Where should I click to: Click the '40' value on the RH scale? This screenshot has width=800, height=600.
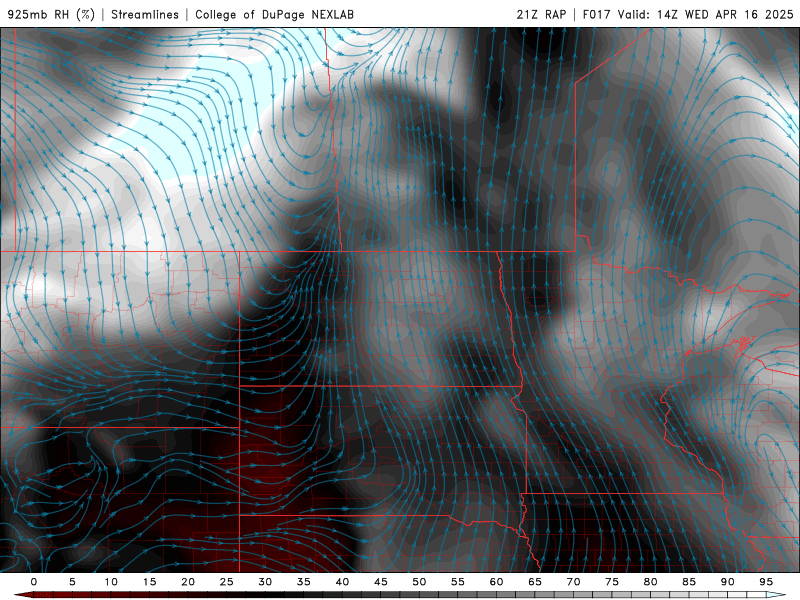point(342,582)
